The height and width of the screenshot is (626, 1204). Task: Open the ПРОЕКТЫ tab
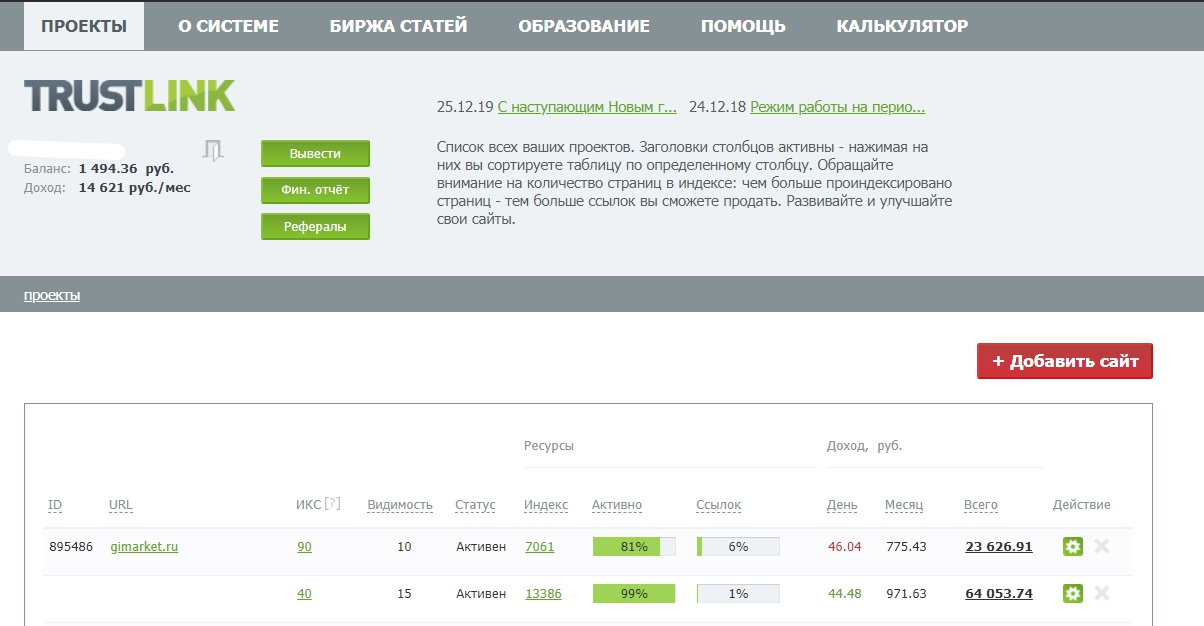(84, 26)
